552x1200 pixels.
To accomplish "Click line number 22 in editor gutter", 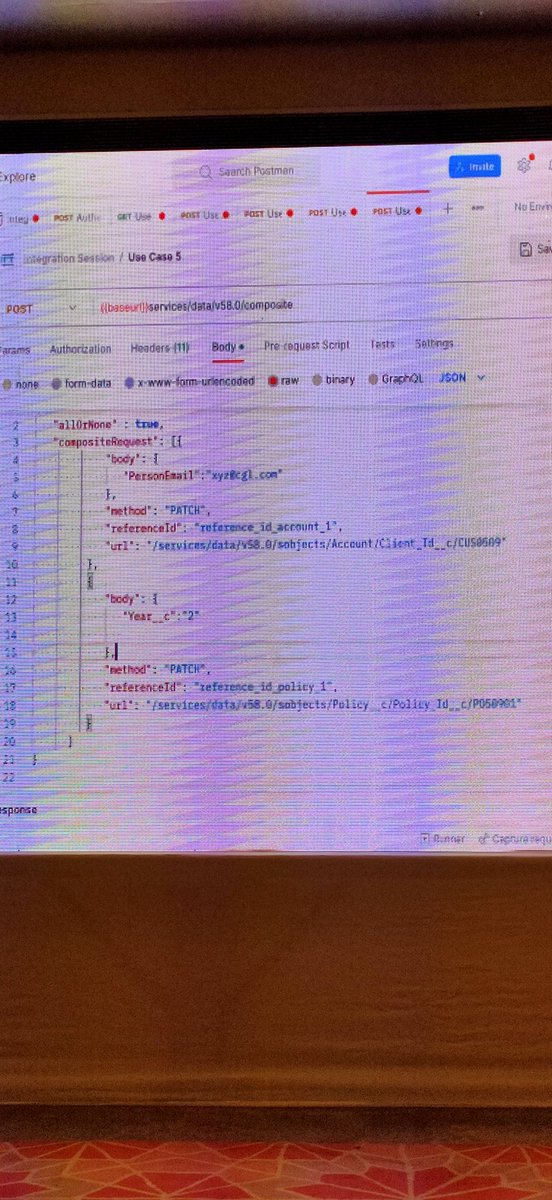I will point(9,777).
